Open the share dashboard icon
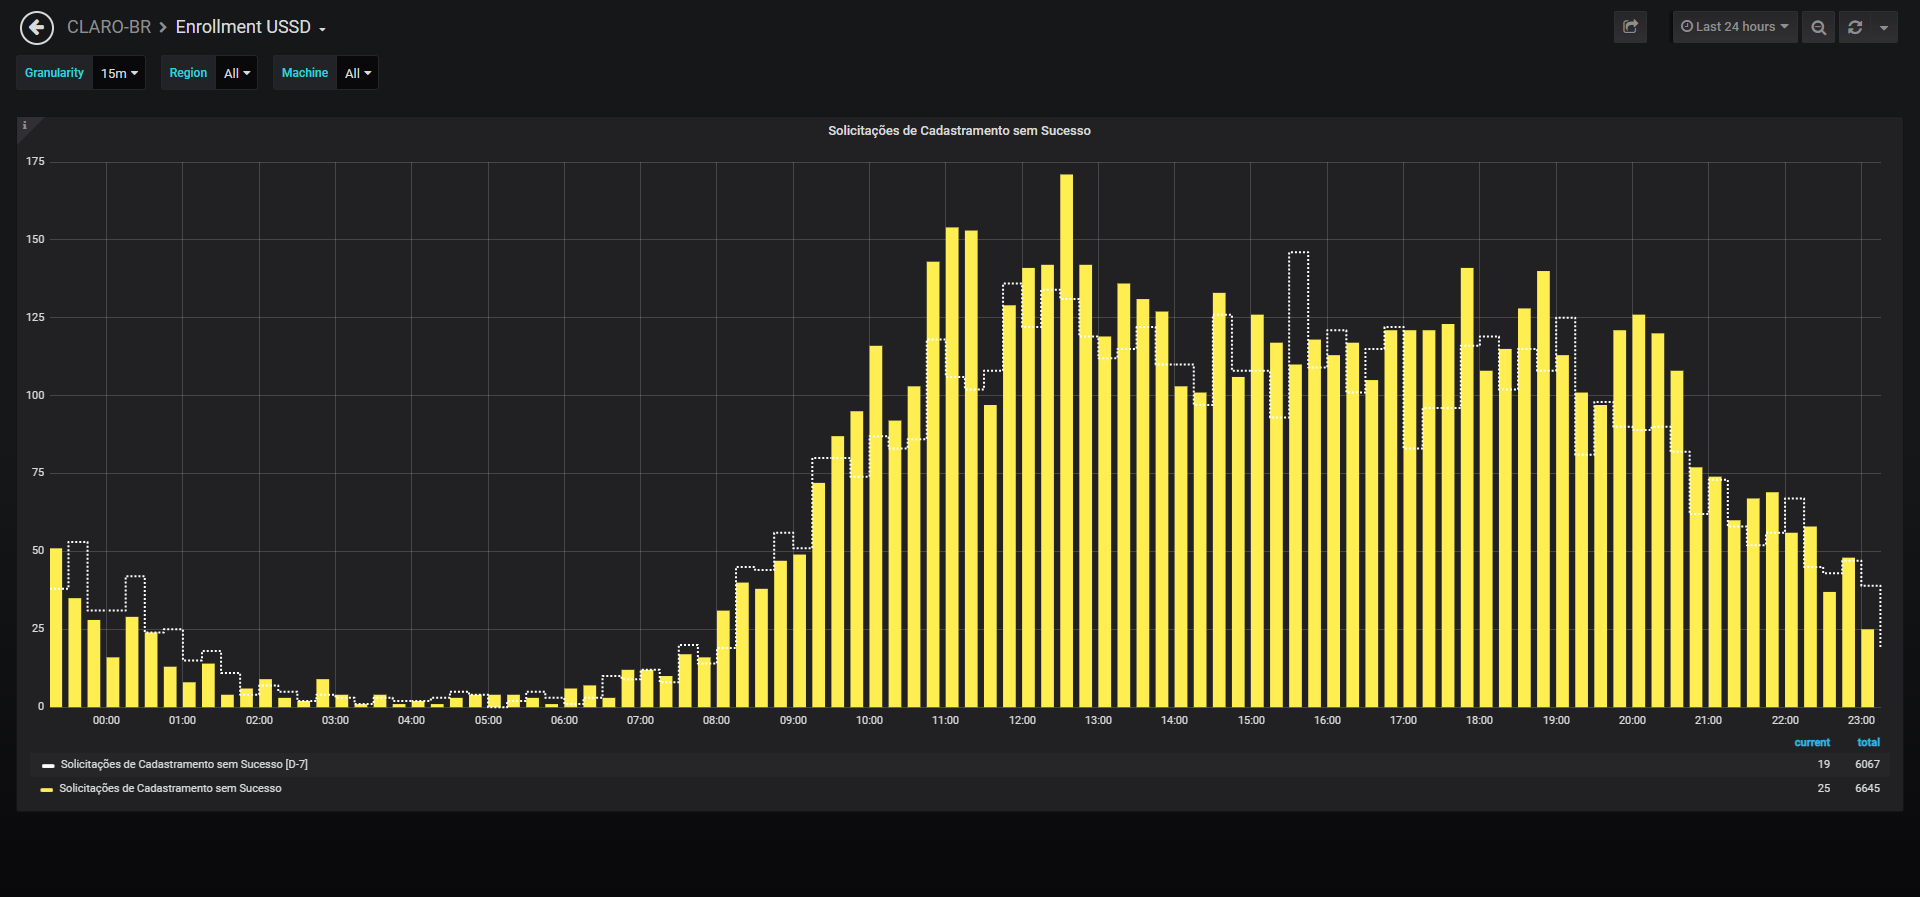The width and height of the screenshot is (1920, 897). click(x=1630, y=27)
